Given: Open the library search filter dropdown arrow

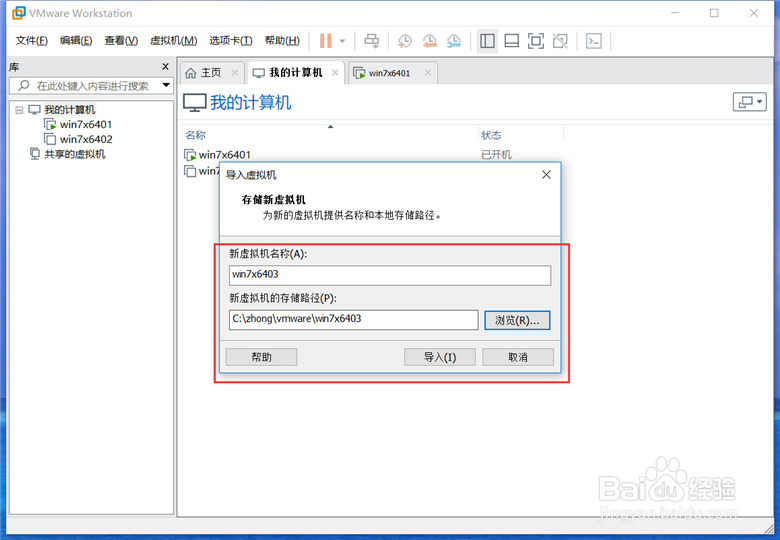Looking at the screenshot, I should pyautogui.click(x=166, y=86).
